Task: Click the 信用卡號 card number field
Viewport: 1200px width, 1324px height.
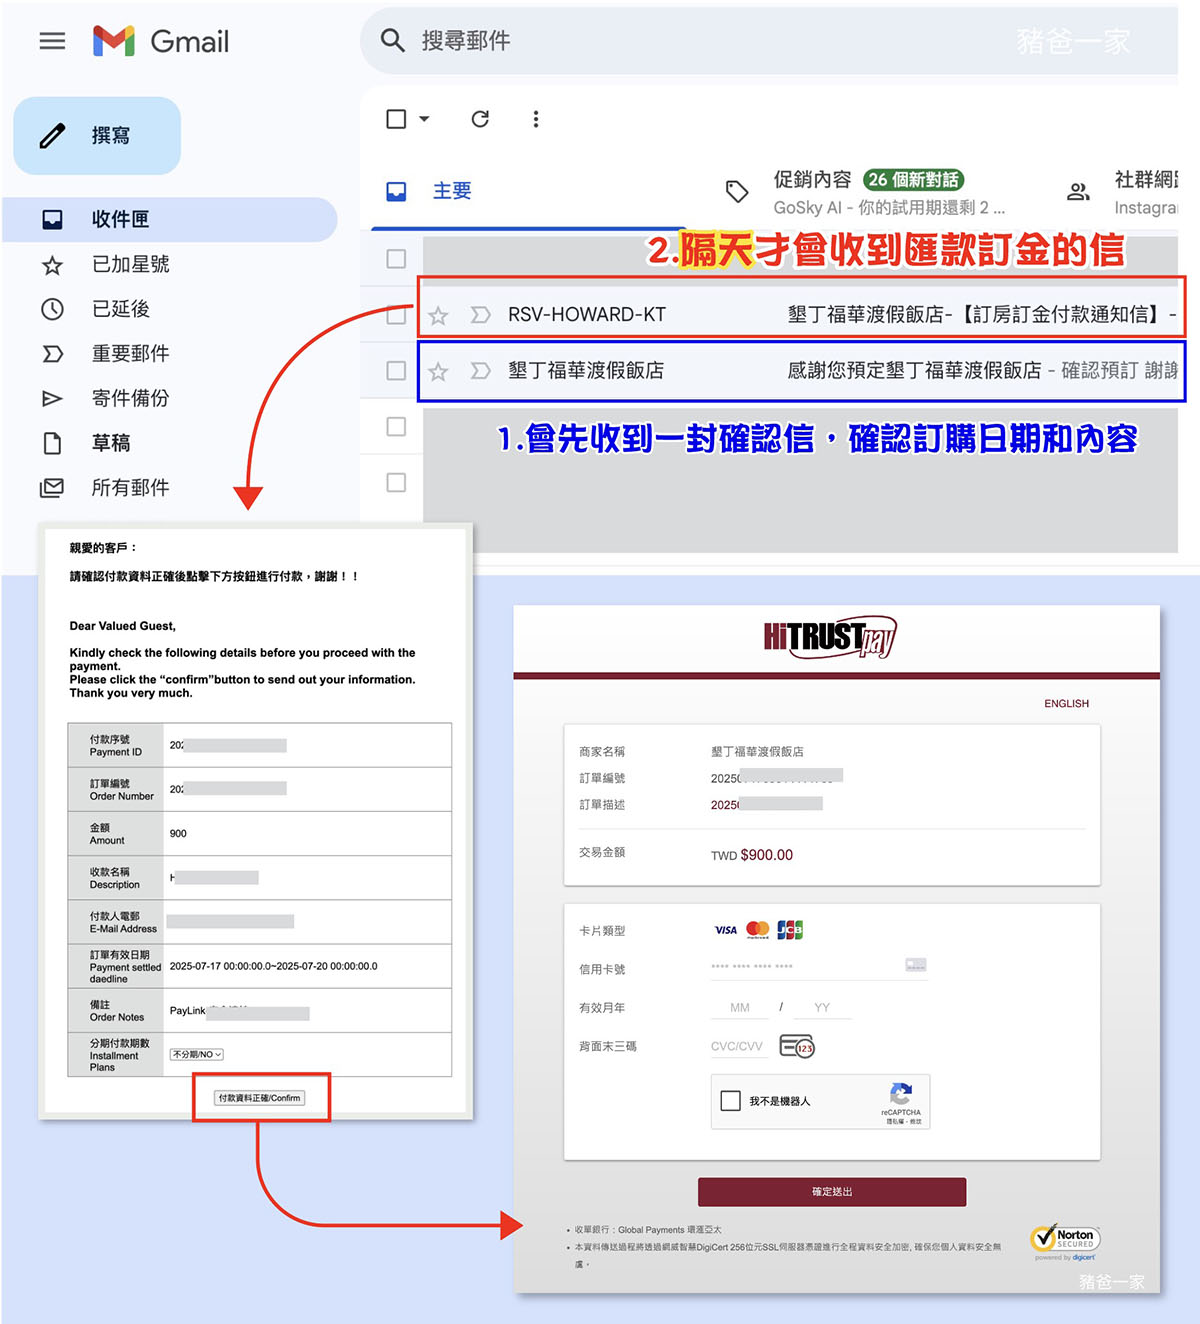Action: (805, 966)
